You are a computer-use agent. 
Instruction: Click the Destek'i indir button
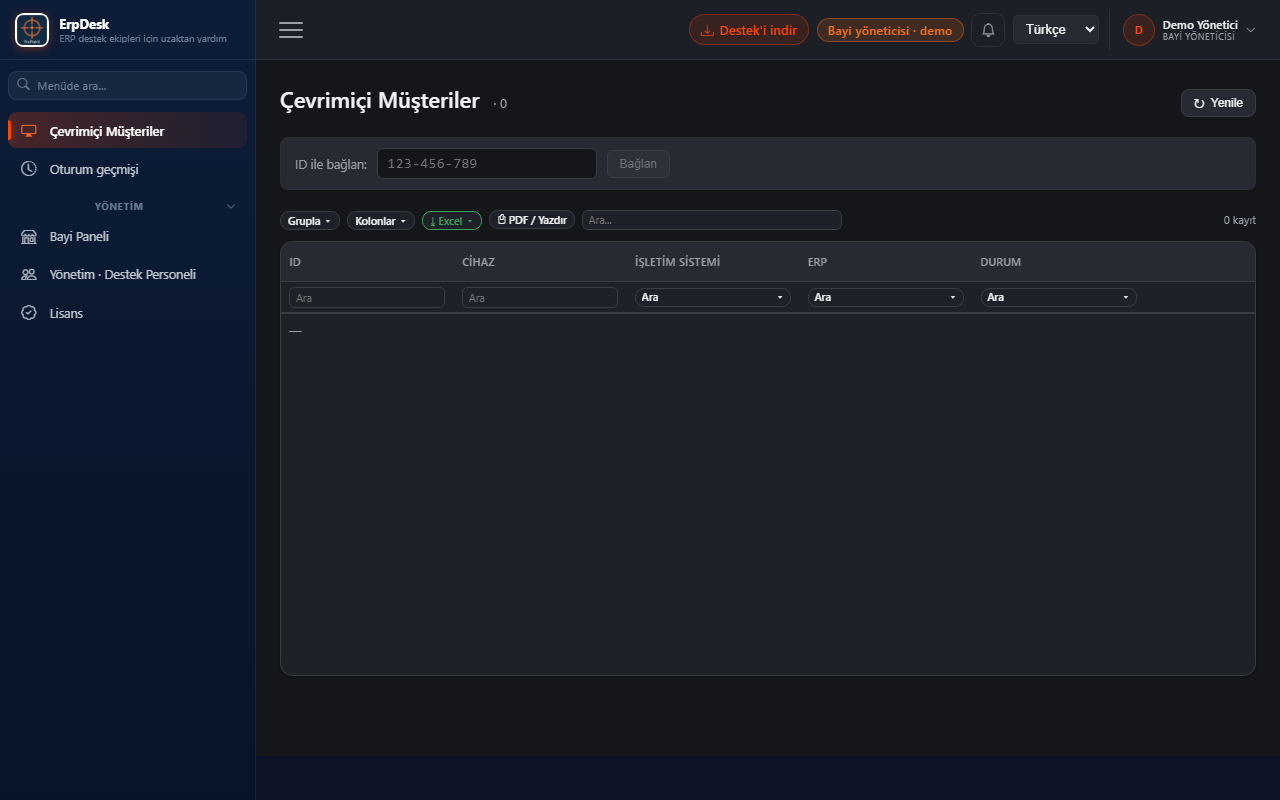tap(749, 30)
